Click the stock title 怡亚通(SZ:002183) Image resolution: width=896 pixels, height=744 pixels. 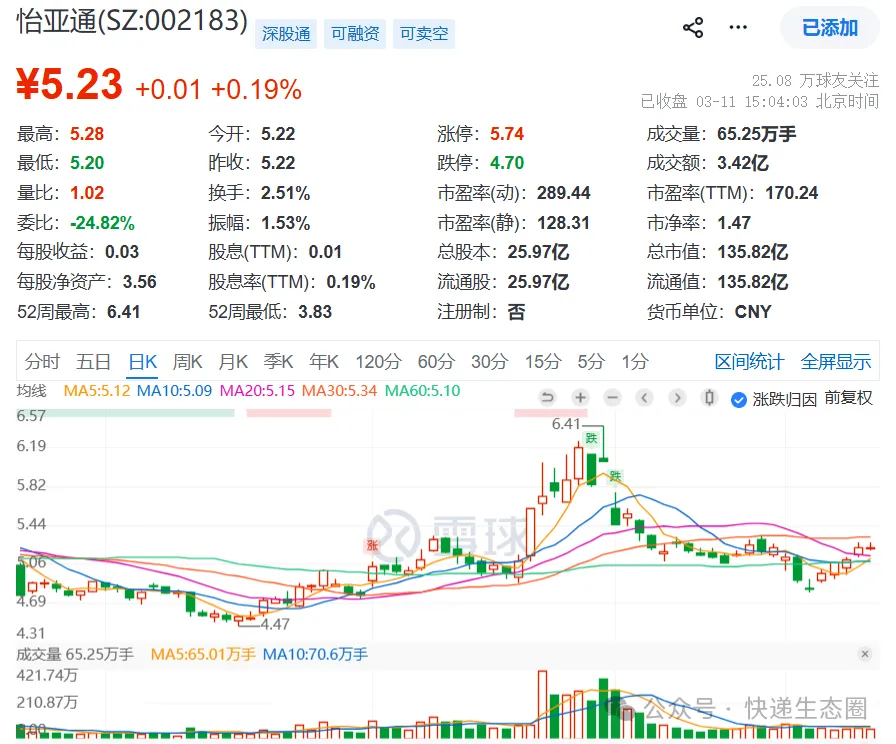(132, 22)
